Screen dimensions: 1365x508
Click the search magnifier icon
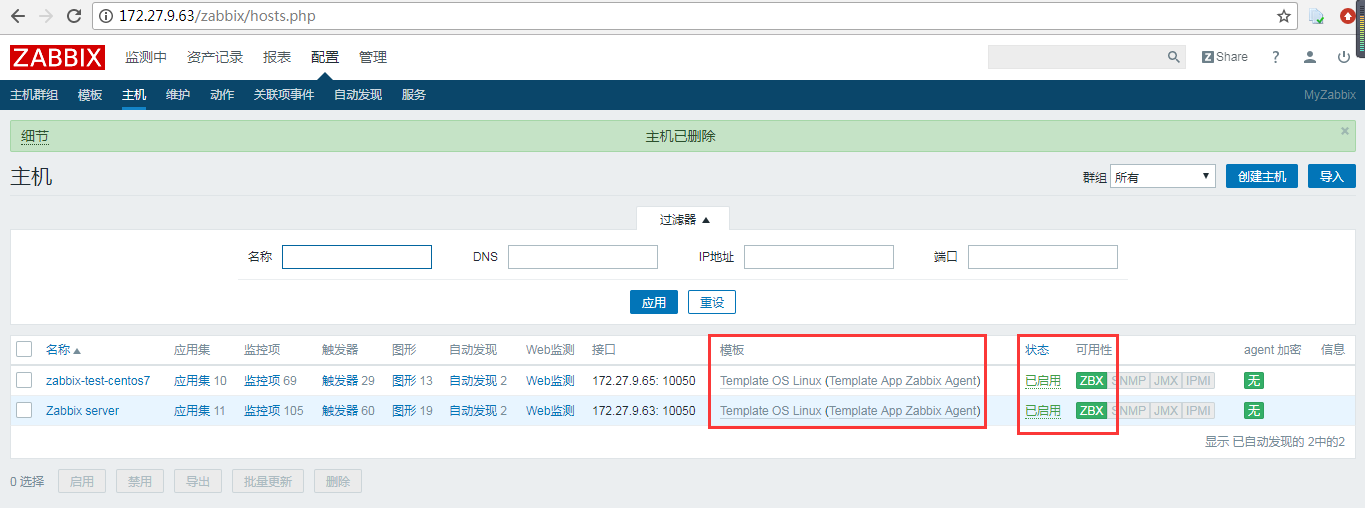click(x=1174, y=57)
